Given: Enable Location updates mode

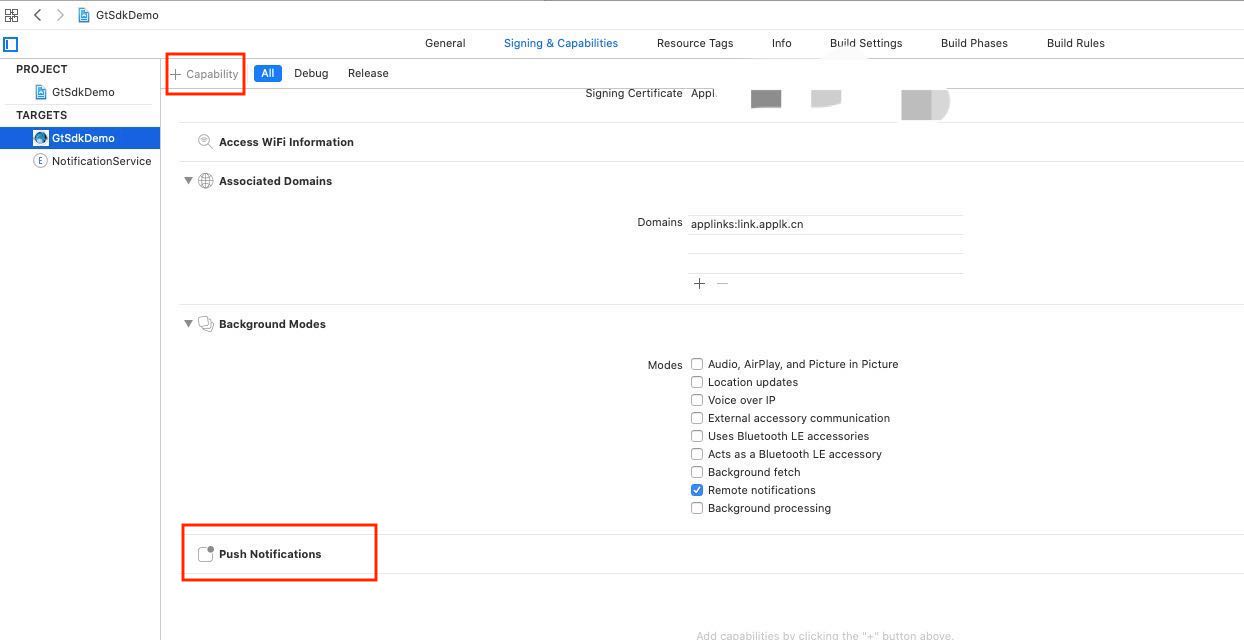Looking at the screenshot, I should [x=697, y=382].
